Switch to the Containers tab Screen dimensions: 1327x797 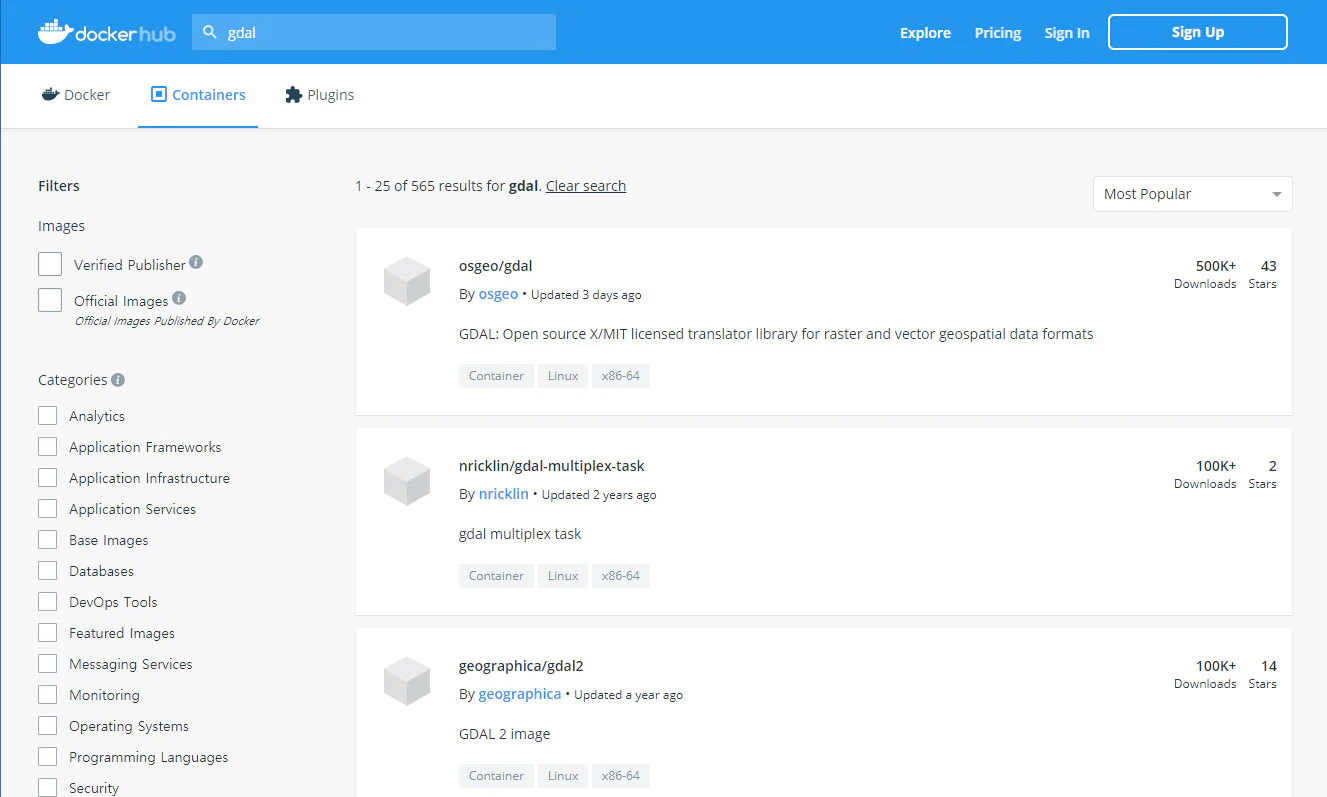click(x=198, y=95)
